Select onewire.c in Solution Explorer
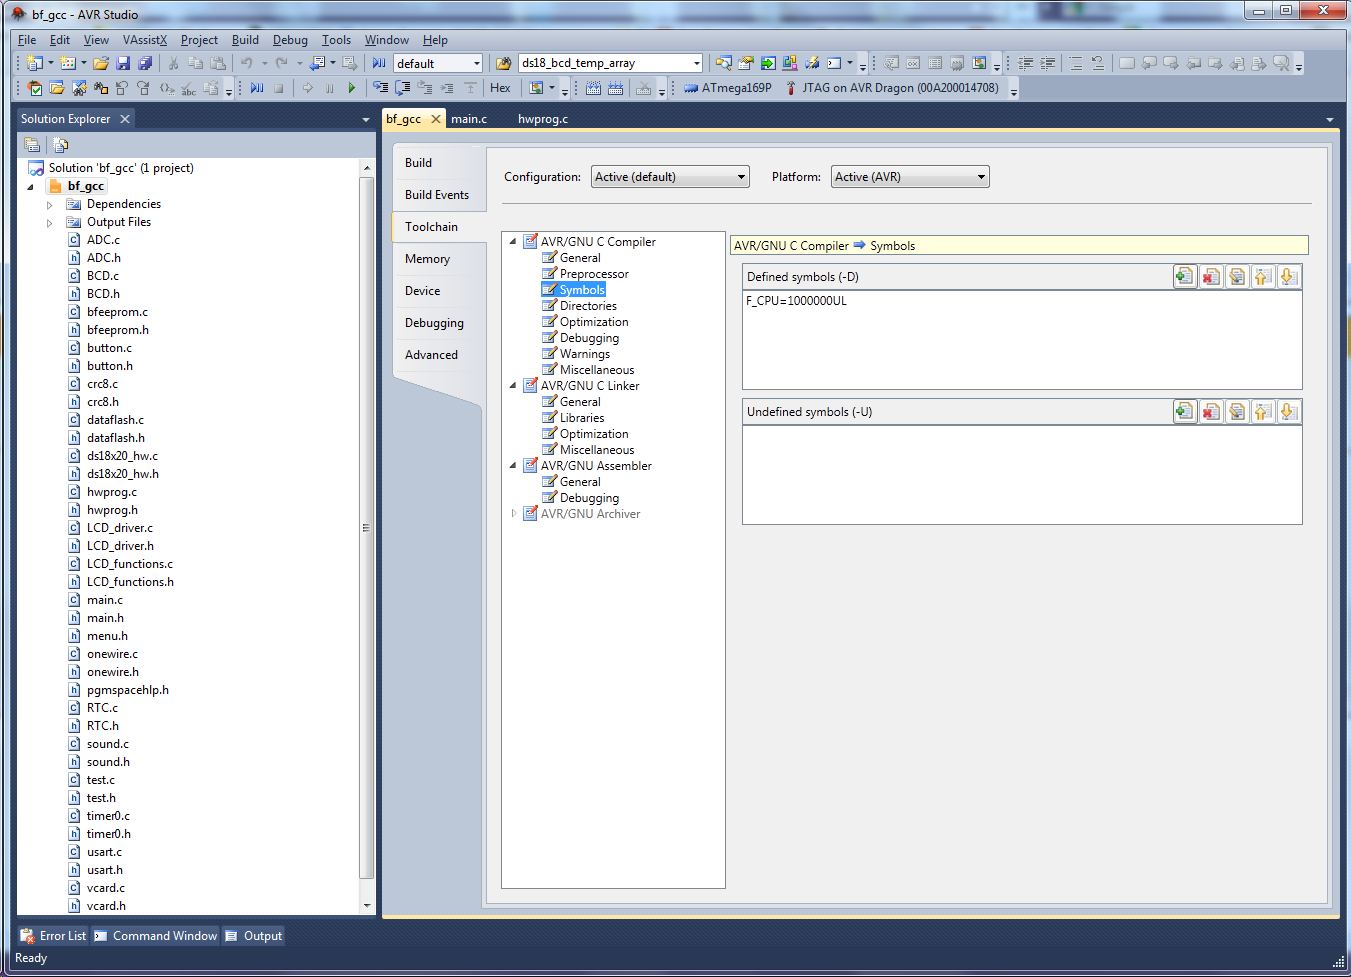Image resolution: width=1351 pixels, height=977 pixels. pos(112,654)
